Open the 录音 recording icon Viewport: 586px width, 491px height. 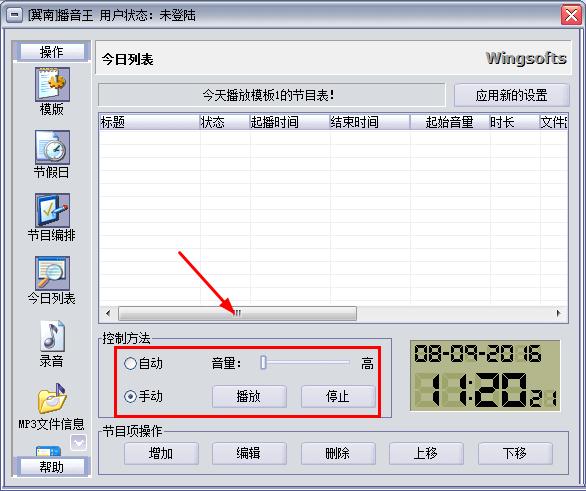[52, 335]
